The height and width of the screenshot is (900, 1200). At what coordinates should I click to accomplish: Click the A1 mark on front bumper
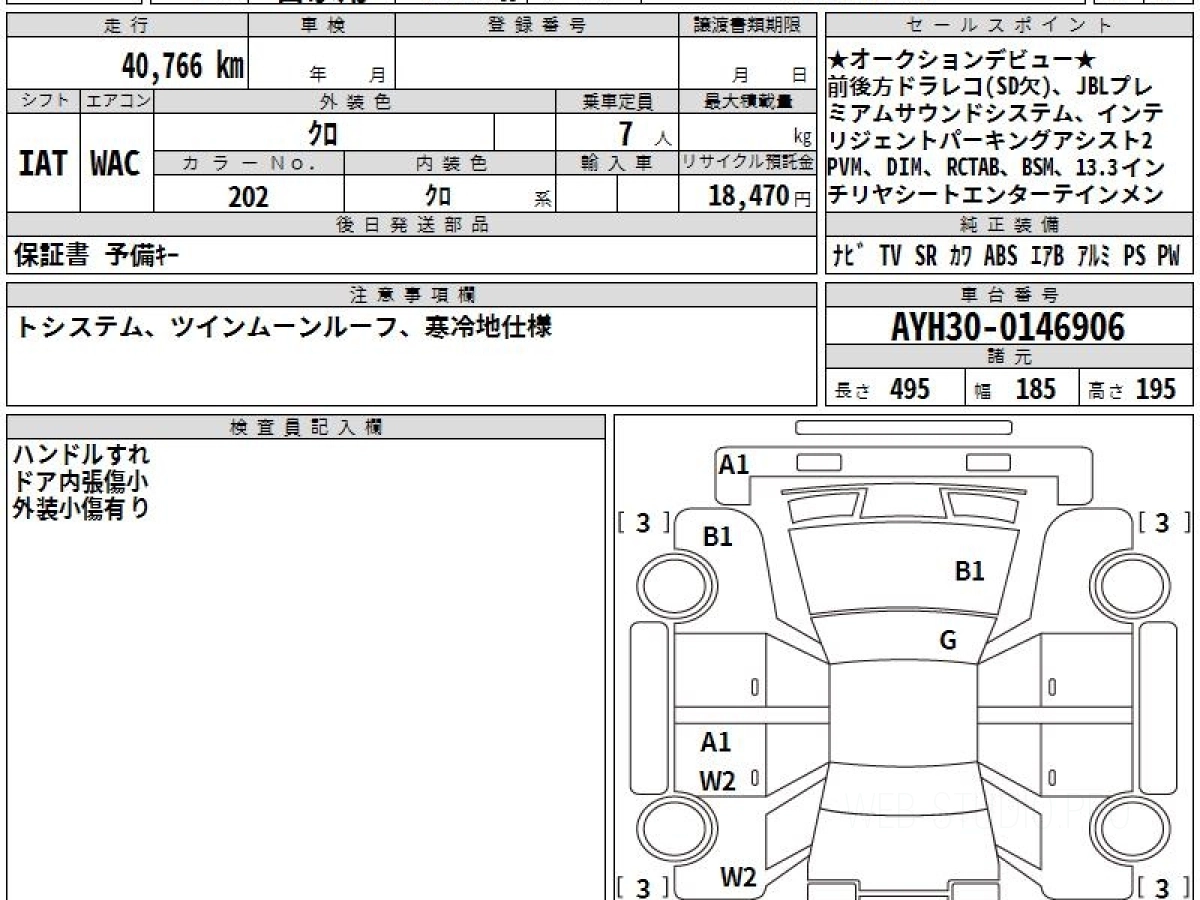pos(734,464)
